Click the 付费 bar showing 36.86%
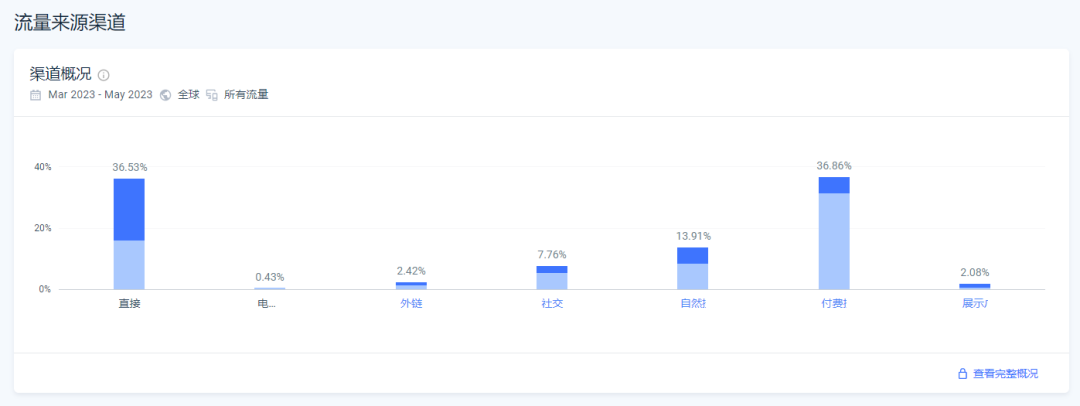 click(834, 234)
